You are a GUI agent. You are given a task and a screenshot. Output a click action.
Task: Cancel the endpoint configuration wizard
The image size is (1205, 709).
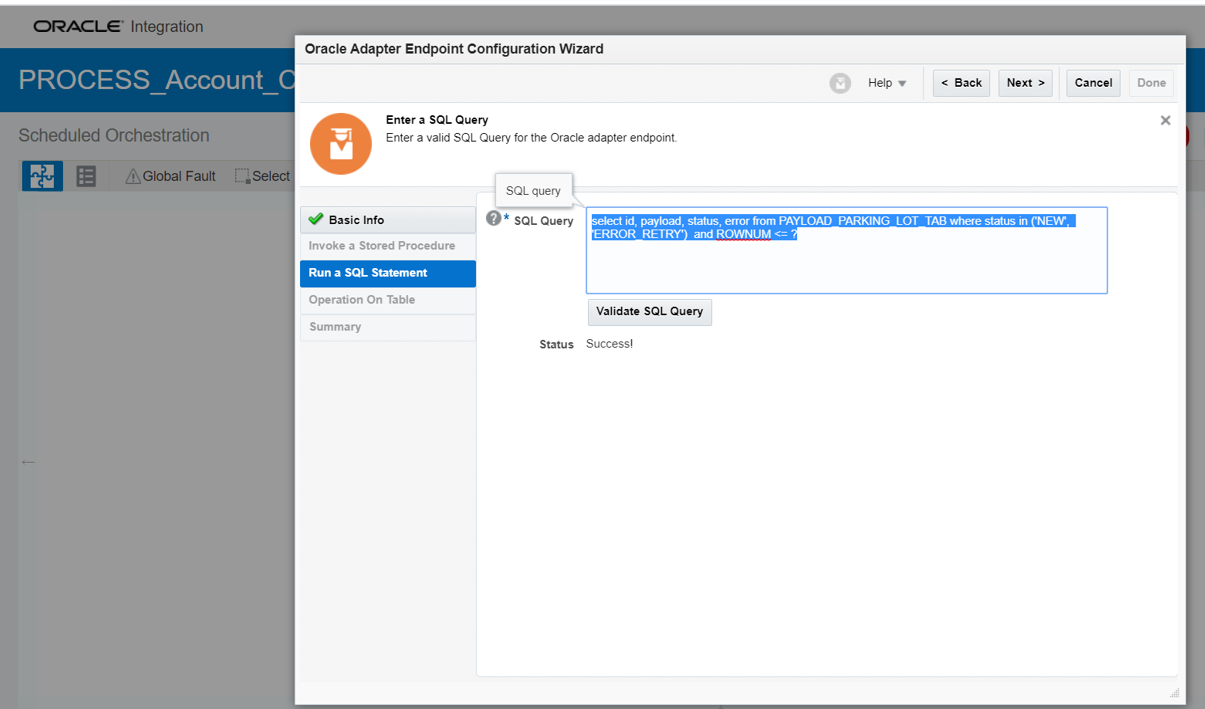1093,83
